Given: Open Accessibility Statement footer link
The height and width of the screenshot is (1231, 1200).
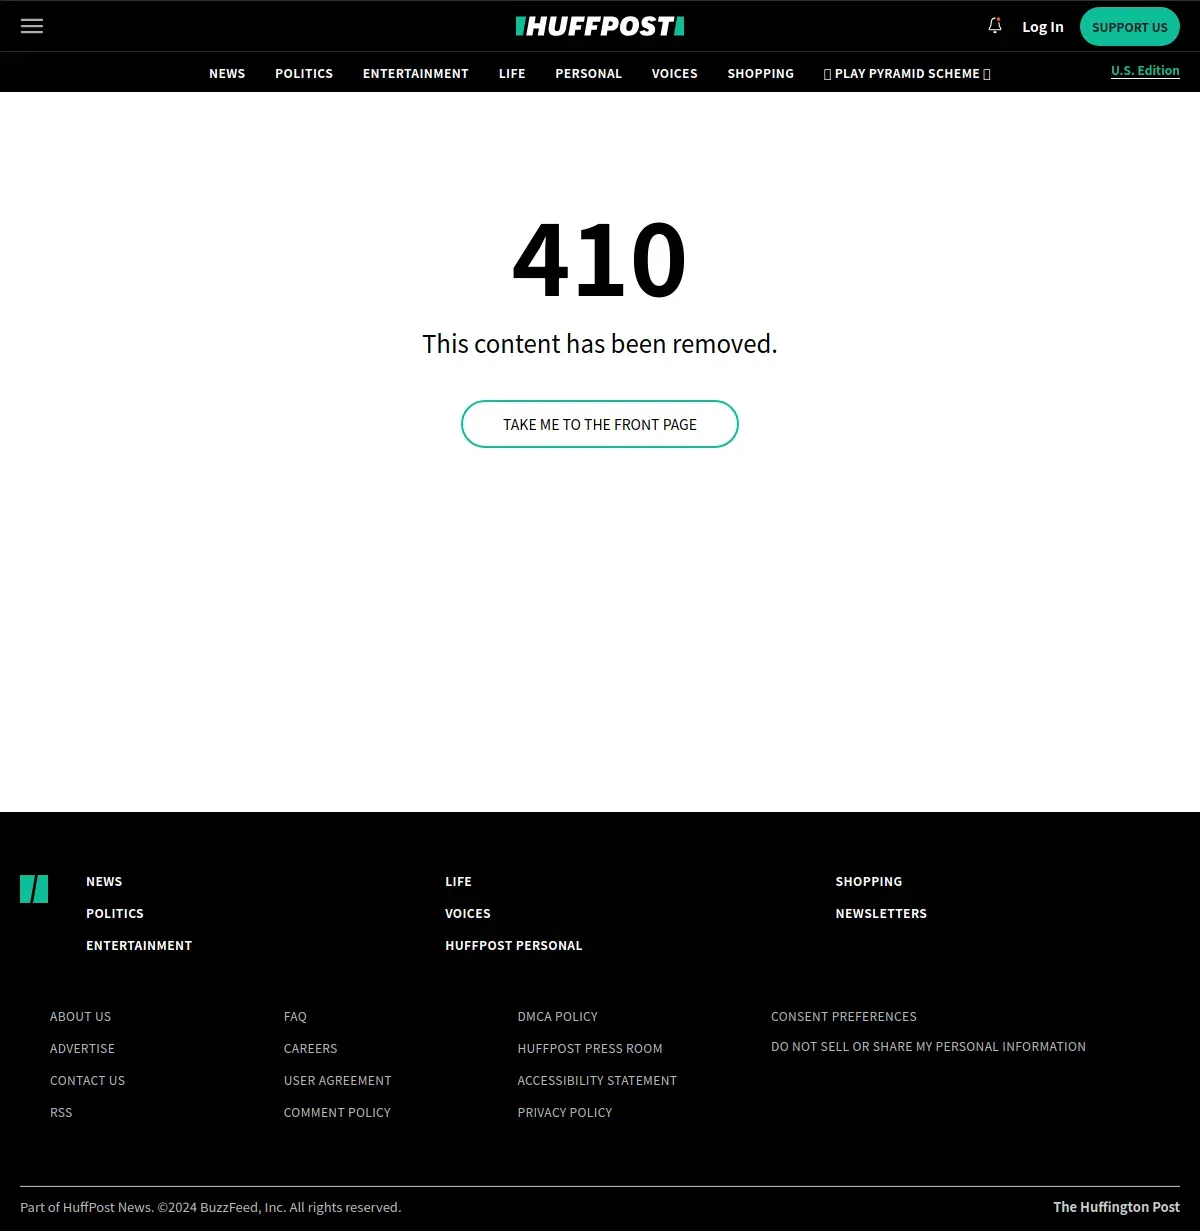Looking at the screenshot, I should 597,1080.
